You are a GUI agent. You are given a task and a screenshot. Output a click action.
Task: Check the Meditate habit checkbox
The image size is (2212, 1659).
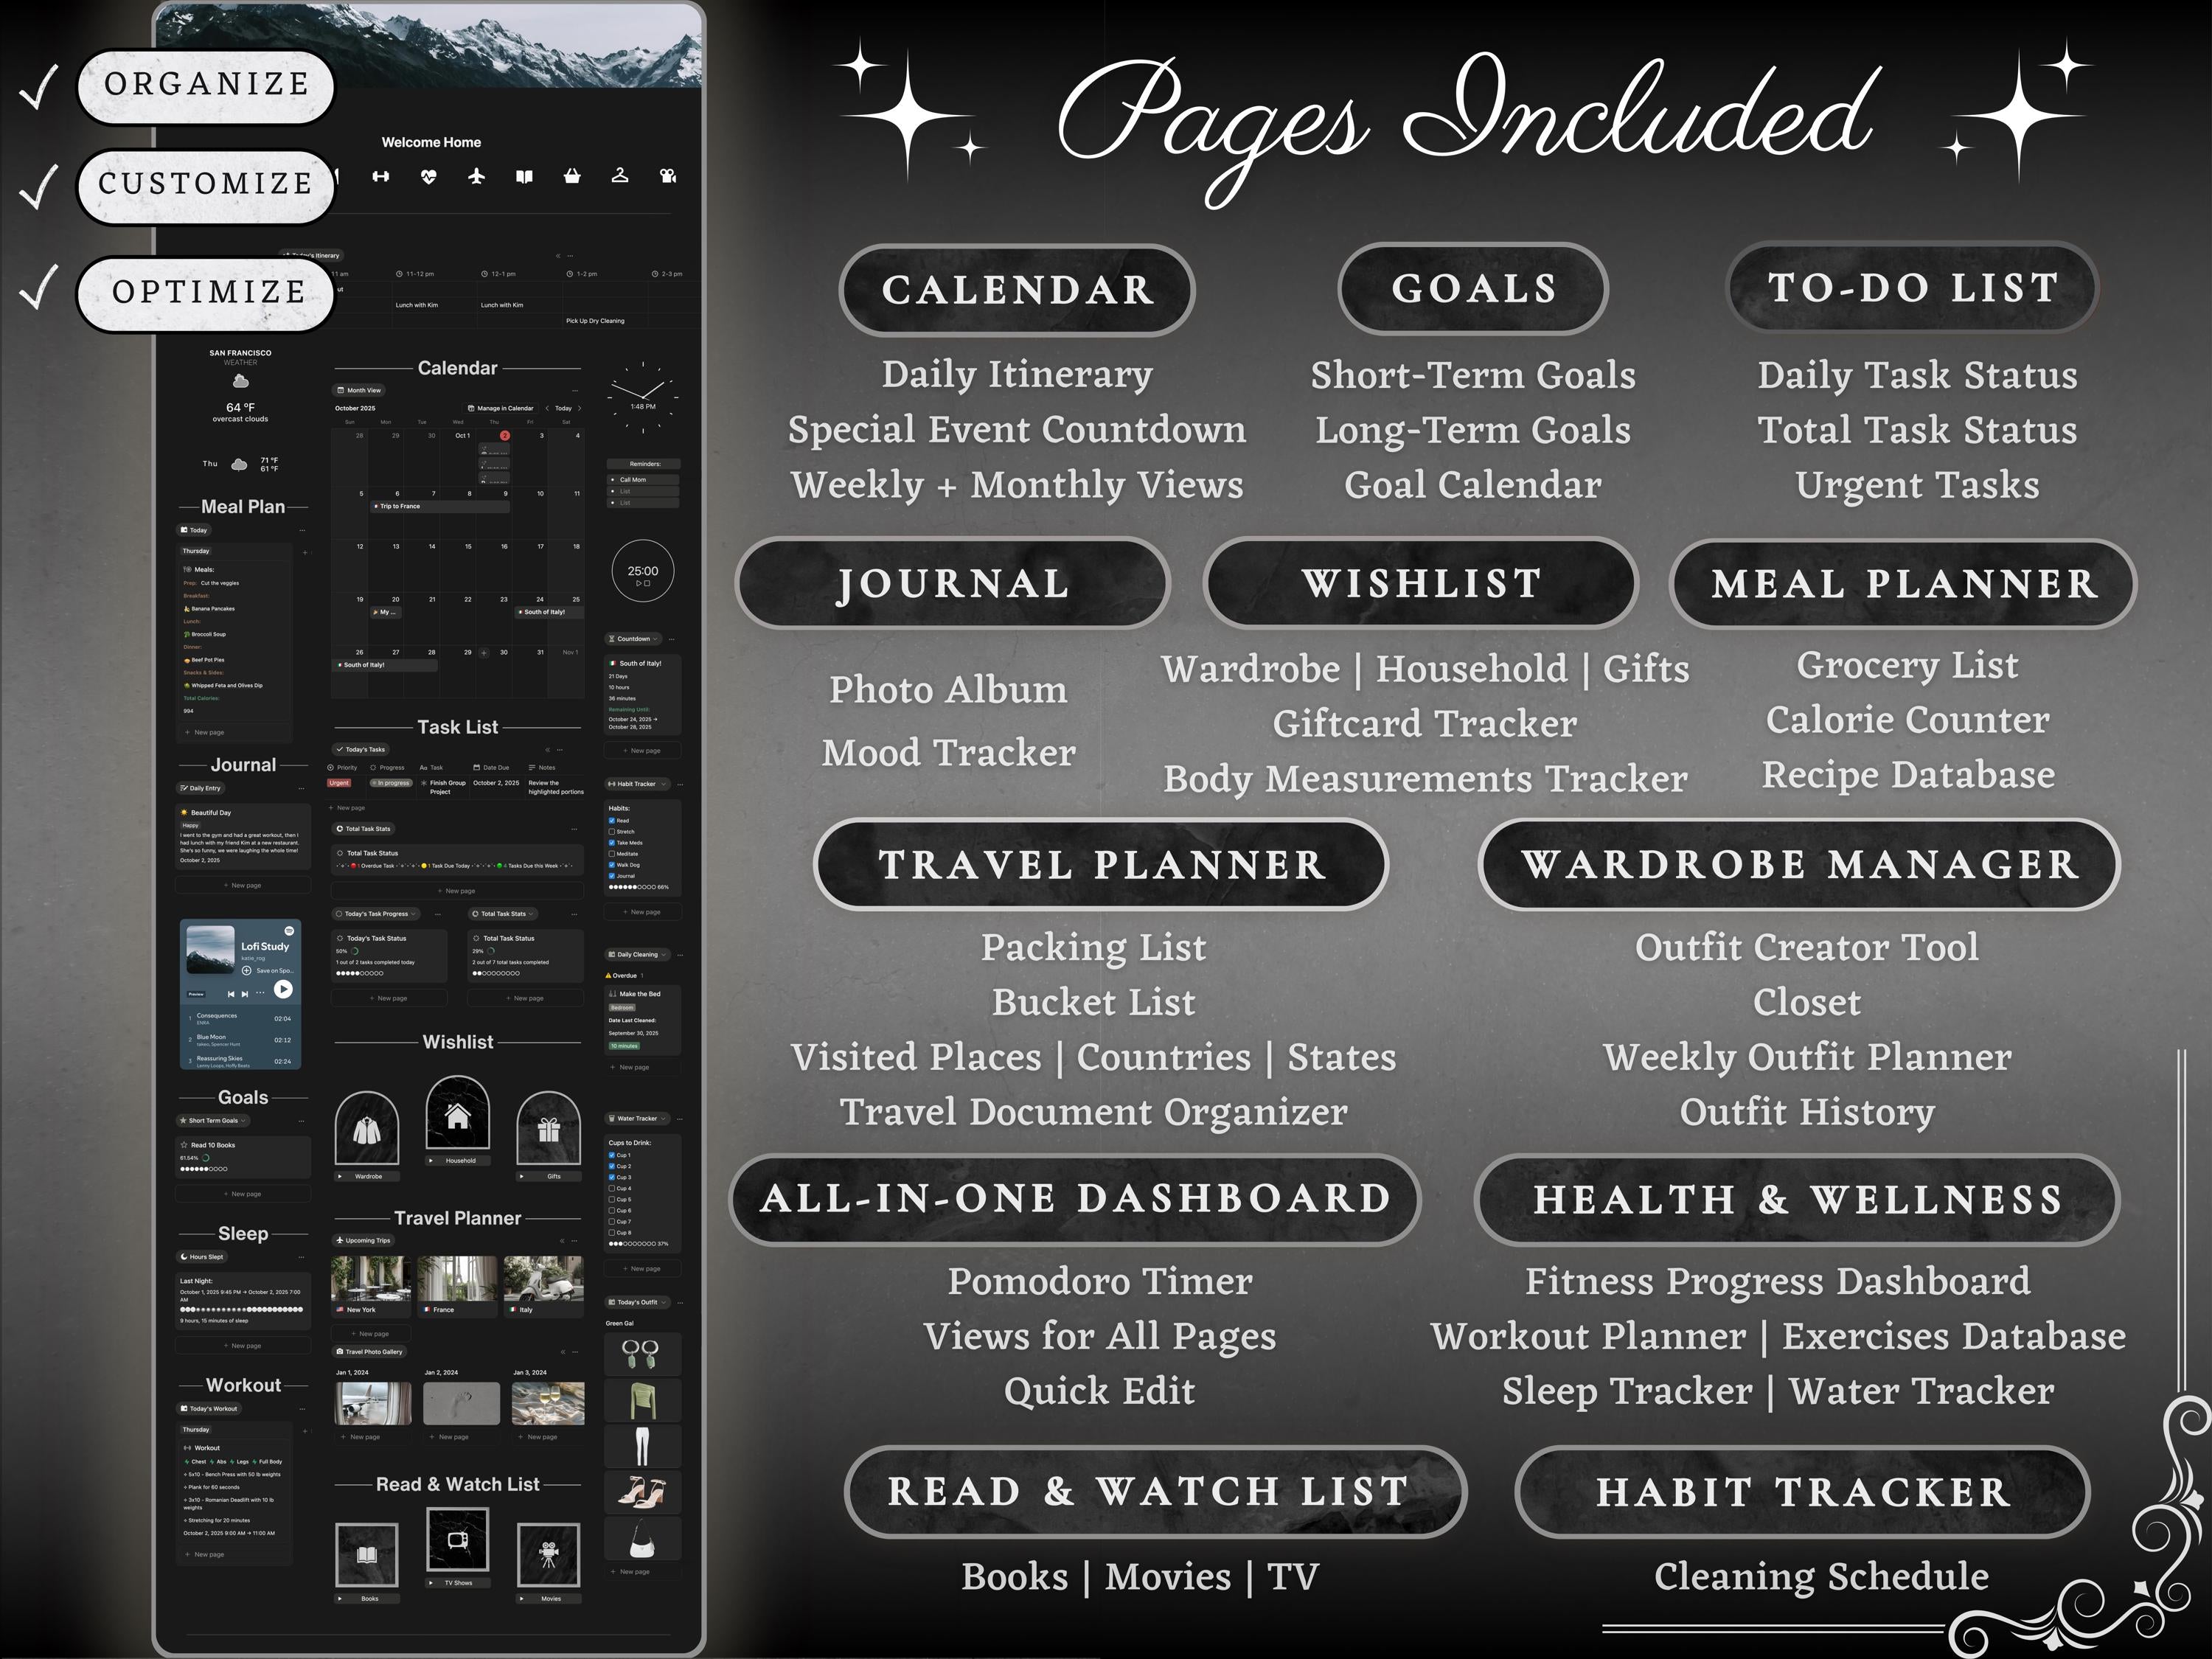pyautogui.click(x=612, y=854)
